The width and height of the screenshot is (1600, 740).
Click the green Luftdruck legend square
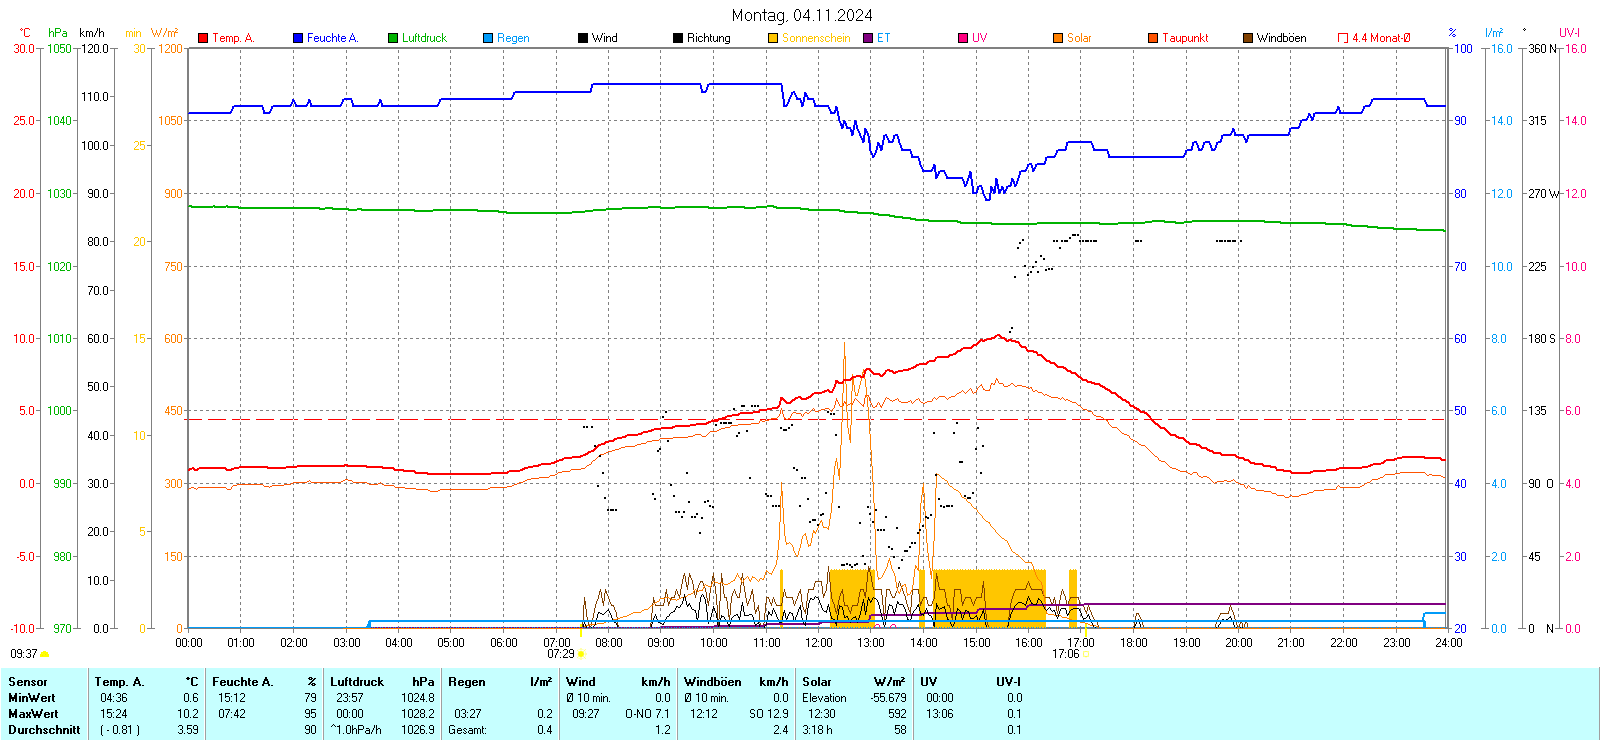pos(393,38)
